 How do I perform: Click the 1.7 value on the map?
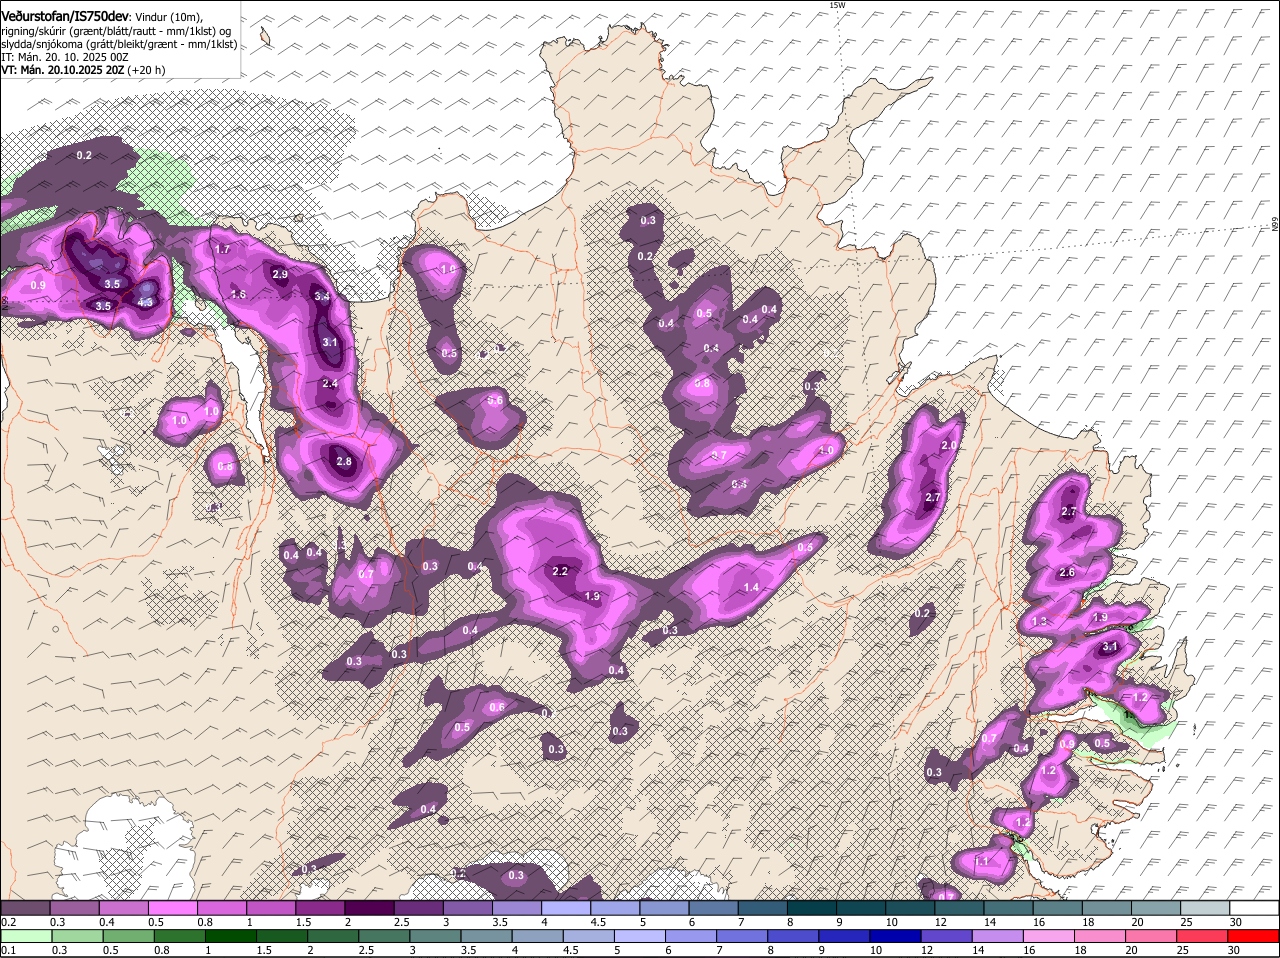click(223, 249)
